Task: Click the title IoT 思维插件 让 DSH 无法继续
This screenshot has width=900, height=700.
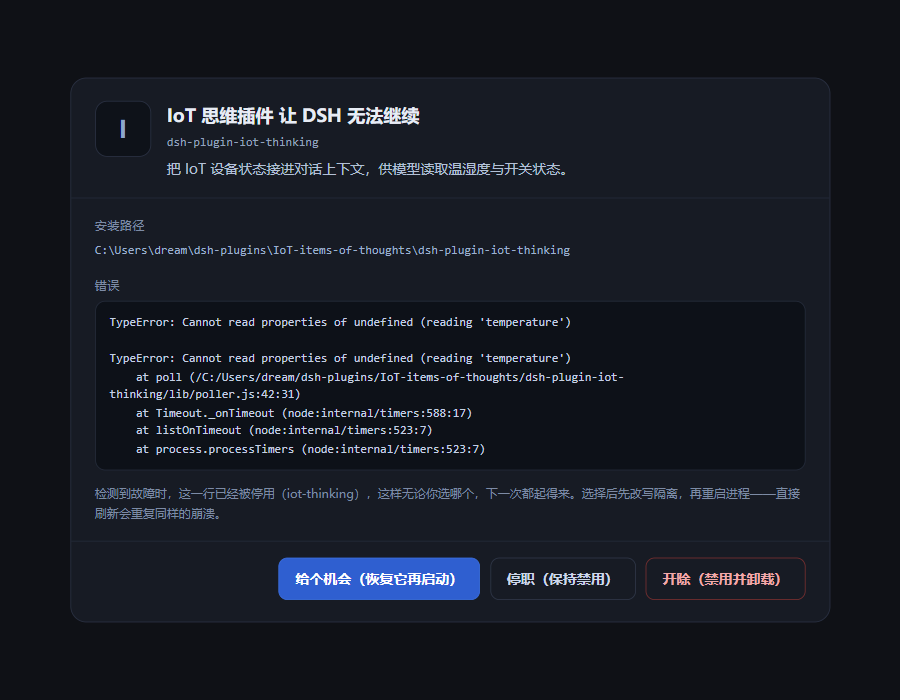Action: point(293,115)
